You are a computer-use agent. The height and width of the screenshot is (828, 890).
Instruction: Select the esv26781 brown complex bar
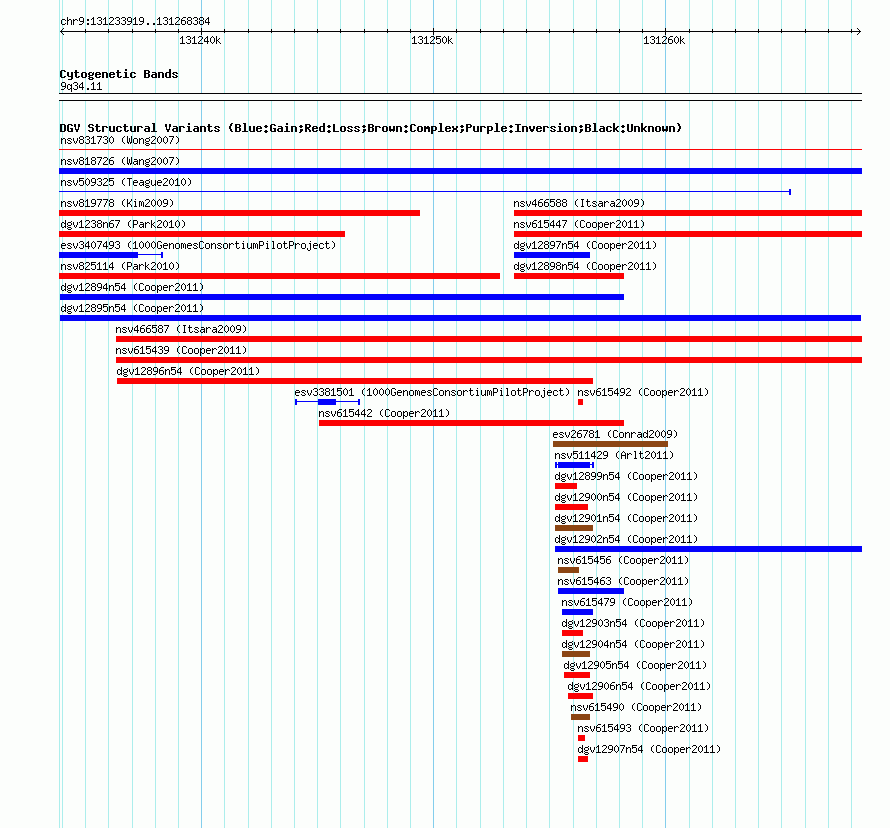coord(611,444)
